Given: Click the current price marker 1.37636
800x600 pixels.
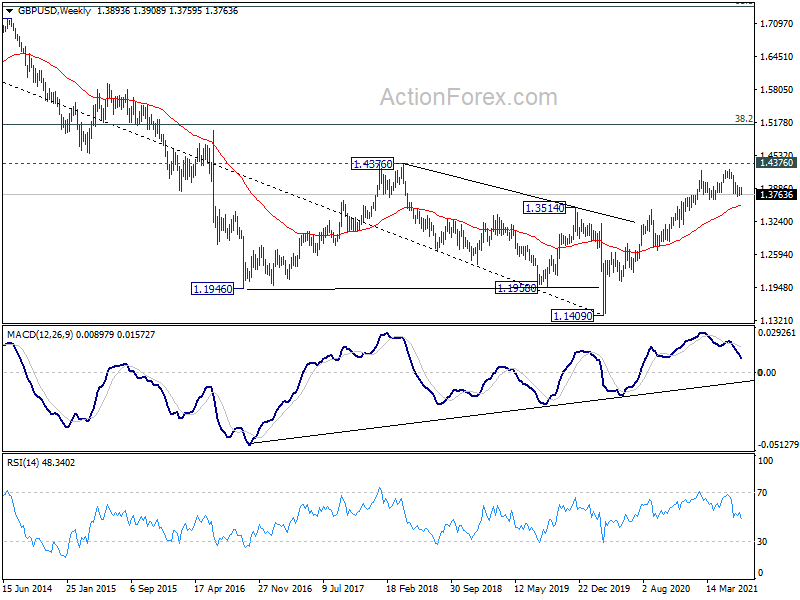Looking at the screenshot, I should click(x=777, y=194).
